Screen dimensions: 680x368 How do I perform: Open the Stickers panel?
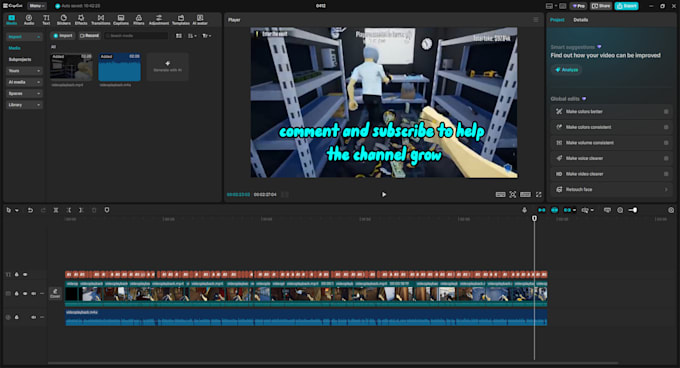(x=63, y=20)
